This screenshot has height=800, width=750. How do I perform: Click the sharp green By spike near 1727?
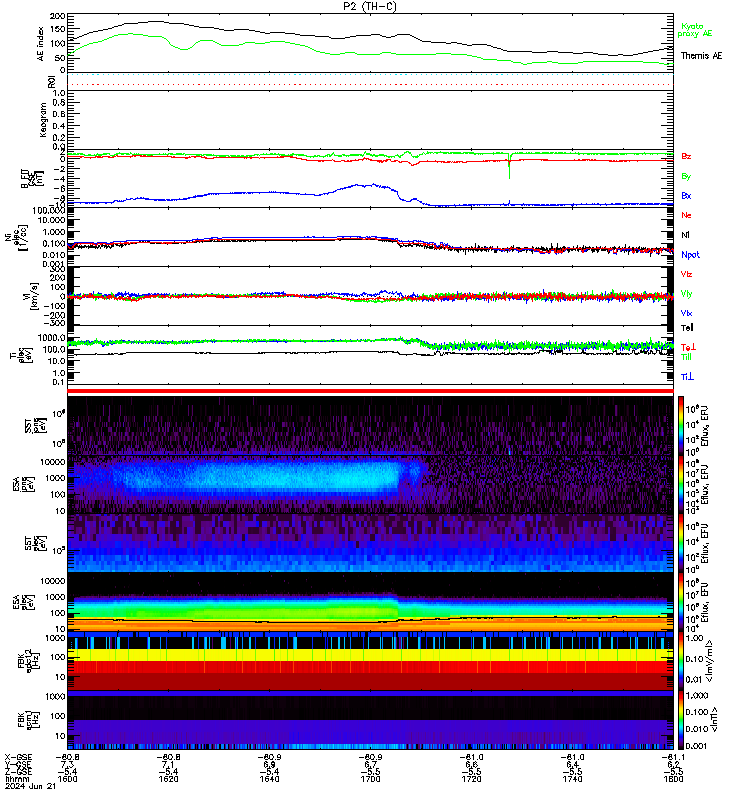point(509,166)
